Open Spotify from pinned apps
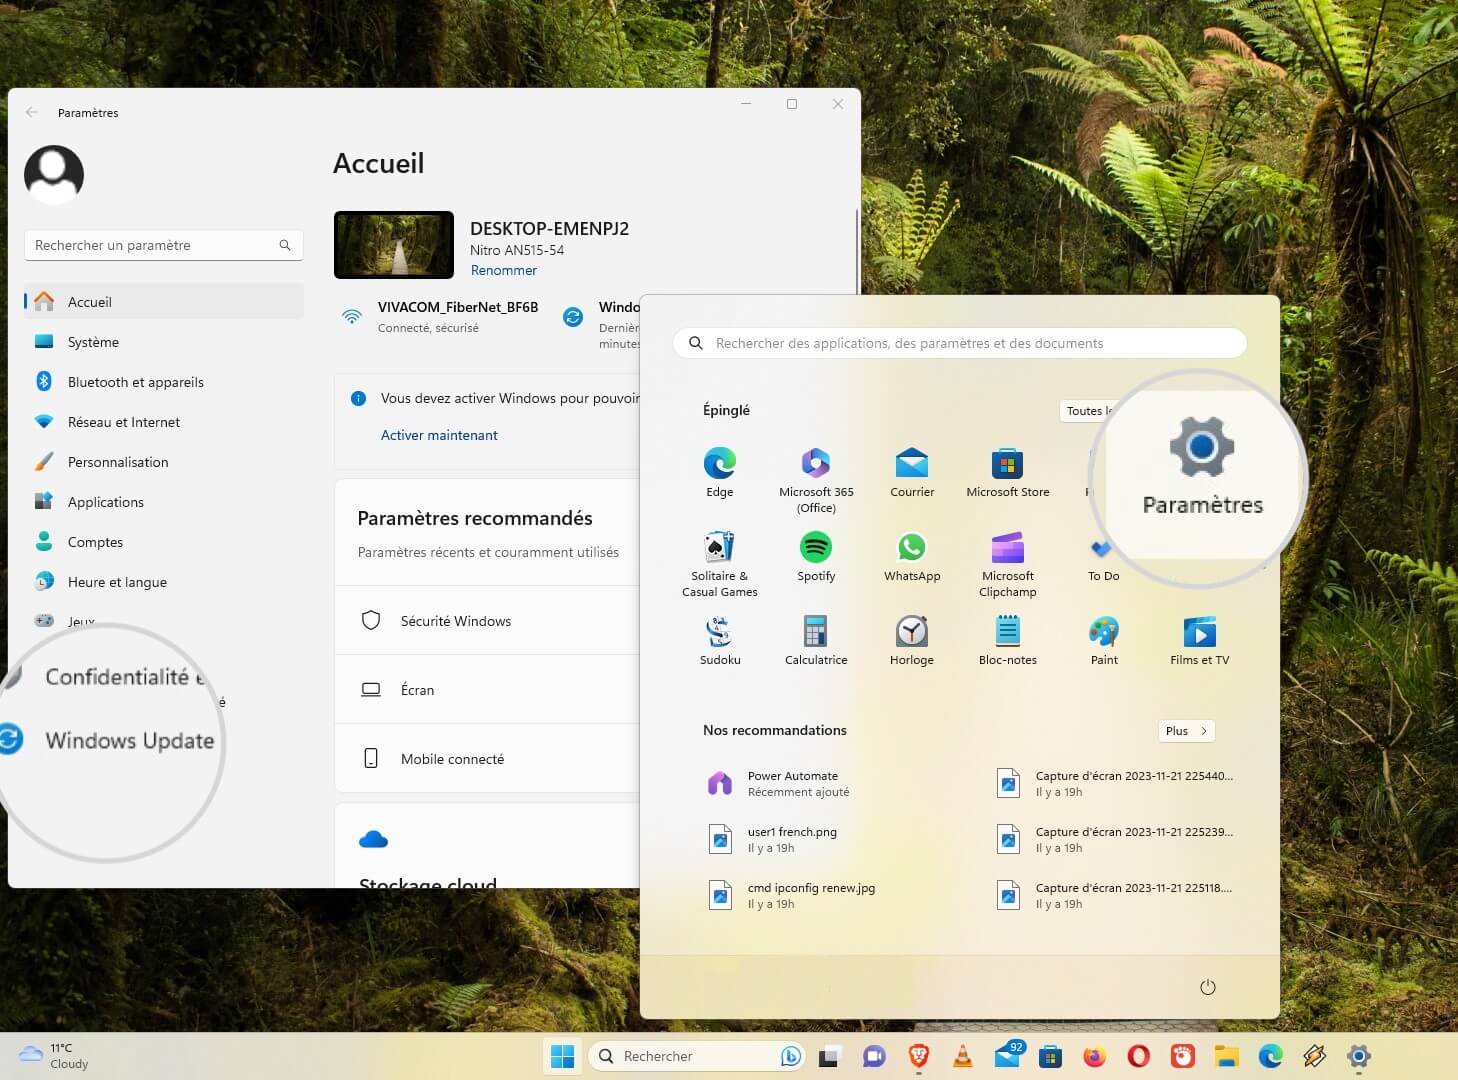This screenshot has height=1080, width=1458. [x=816, y=556]
